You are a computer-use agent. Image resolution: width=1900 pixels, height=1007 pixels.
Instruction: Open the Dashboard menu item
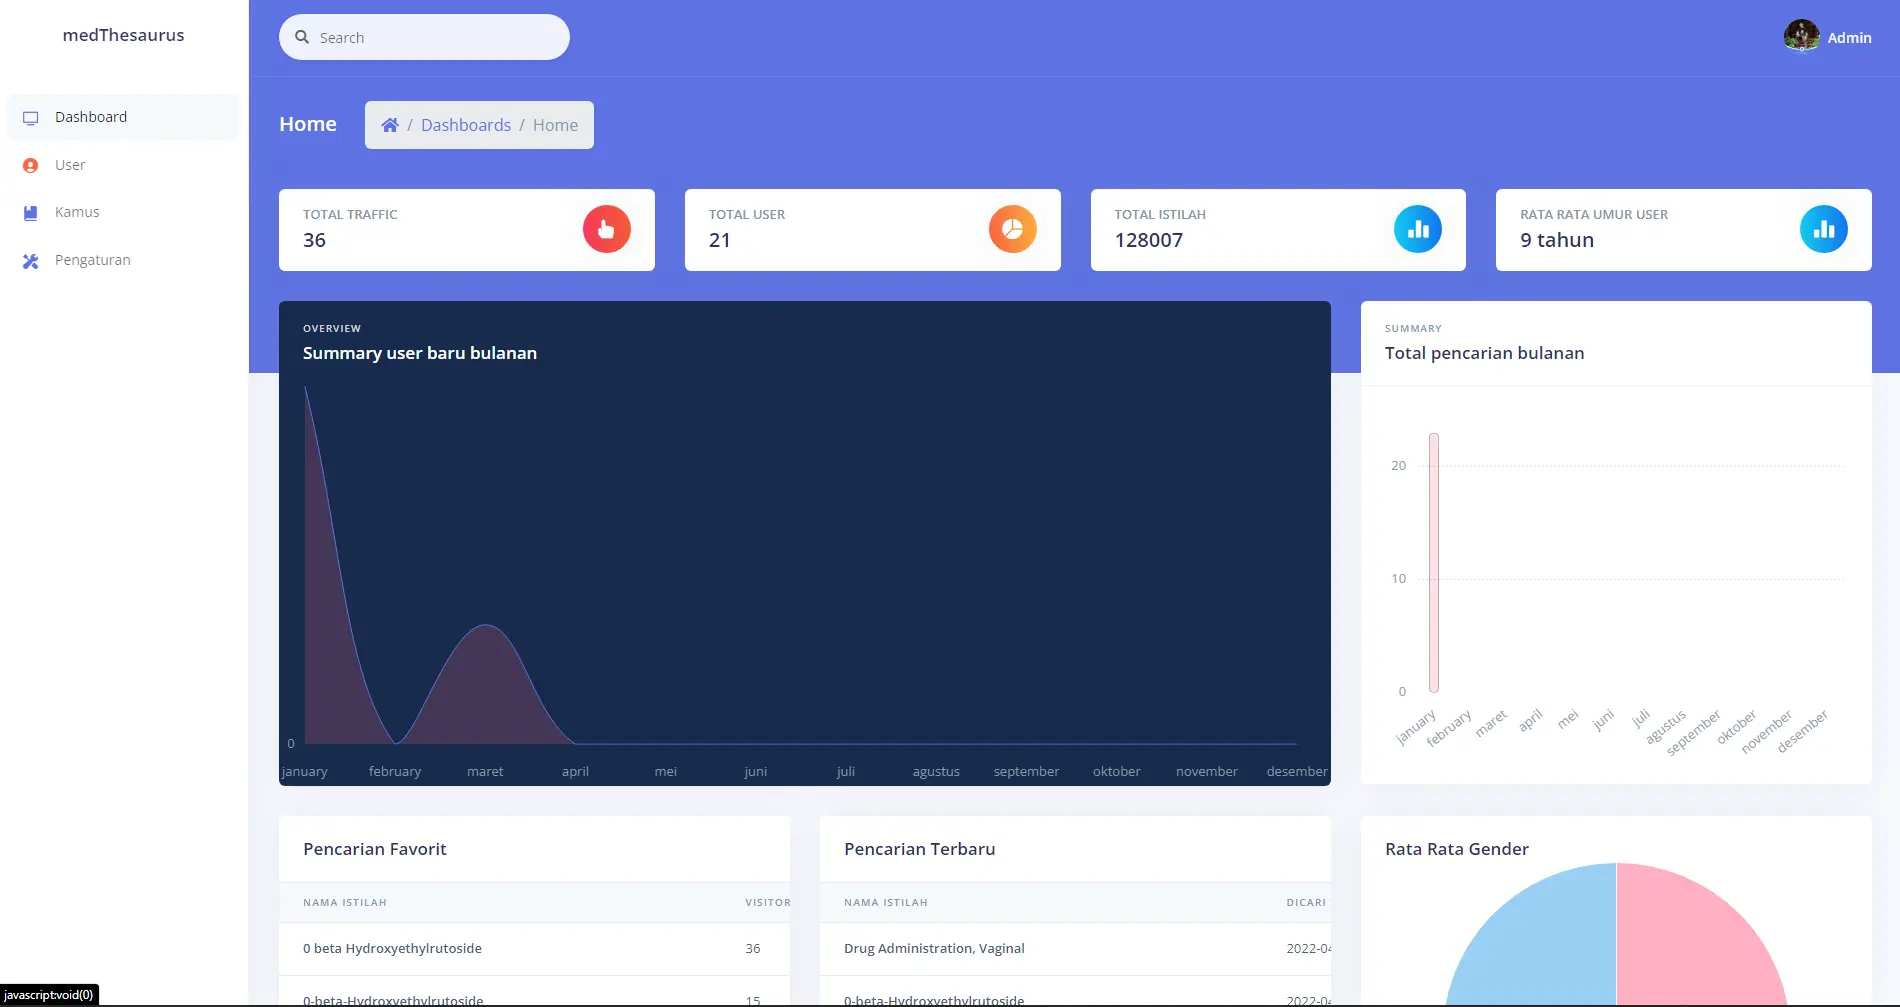click(91, 117)
